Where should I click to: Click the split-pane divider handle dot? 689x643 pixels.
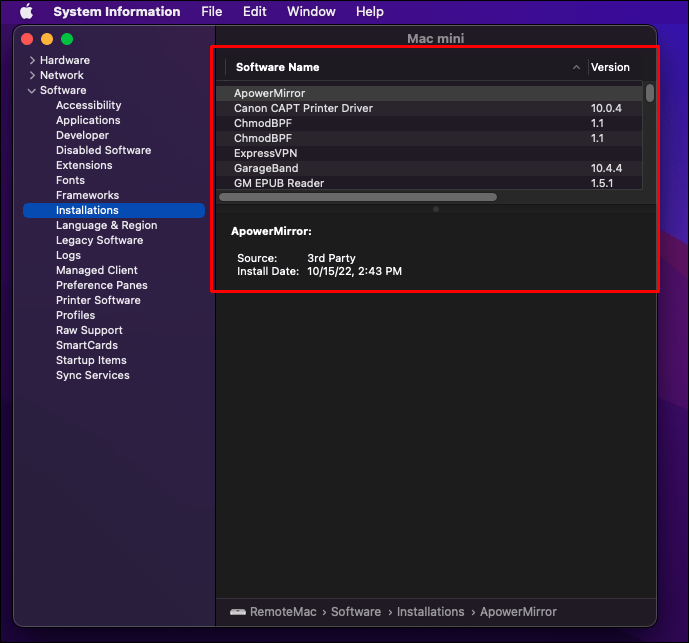tap(436, 209)
